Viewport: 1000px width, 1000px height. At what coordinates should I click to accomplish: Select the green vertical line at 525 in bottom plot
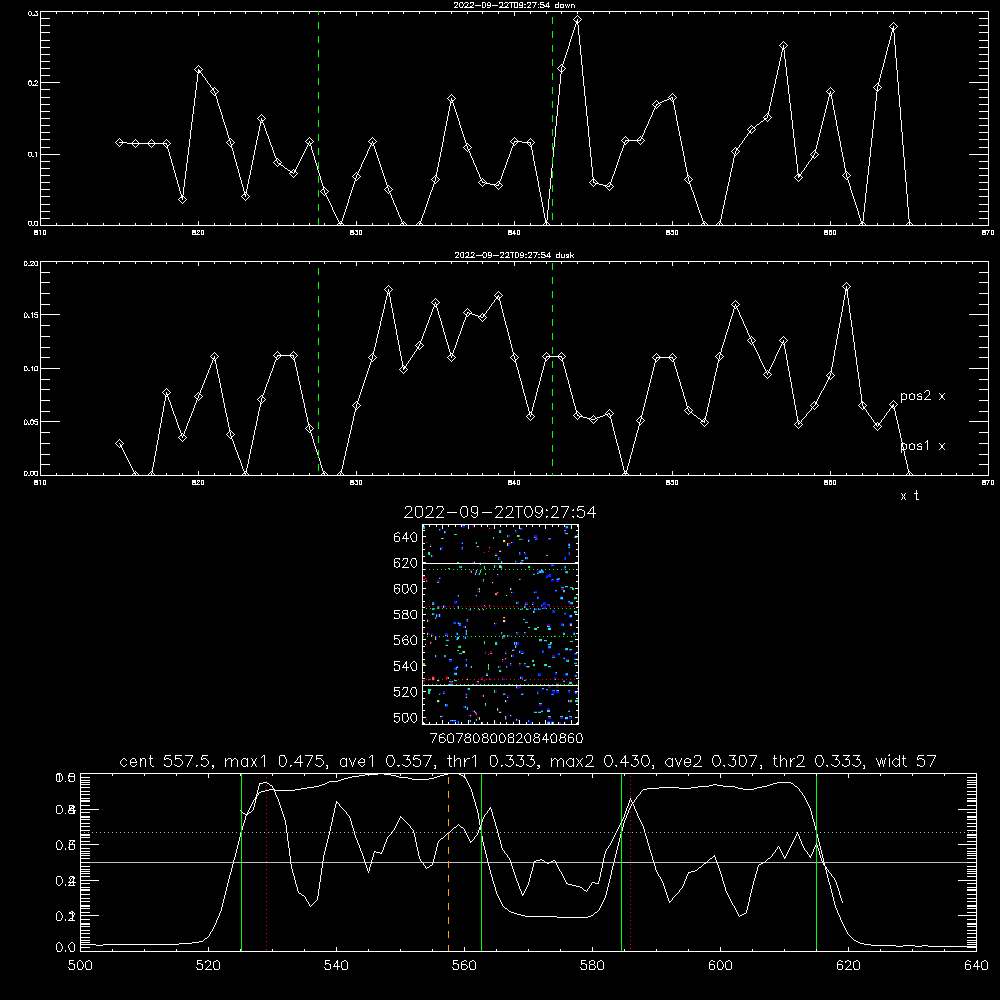241,862
